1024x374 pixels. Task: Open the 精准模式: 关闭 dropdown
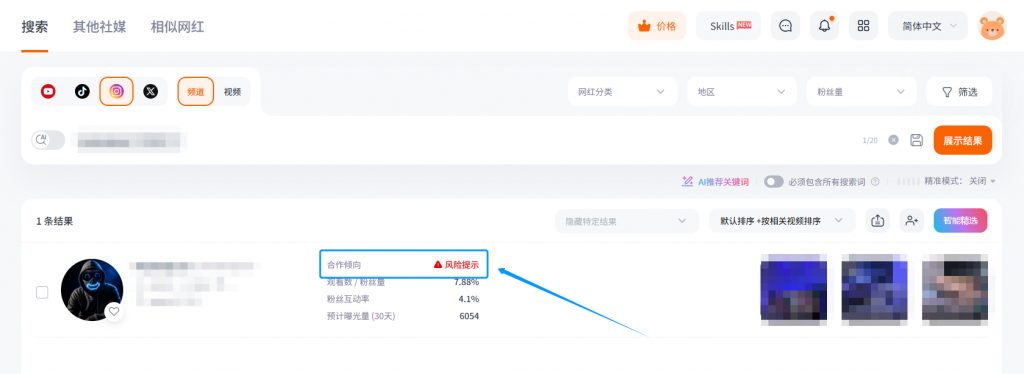point(960,181)
